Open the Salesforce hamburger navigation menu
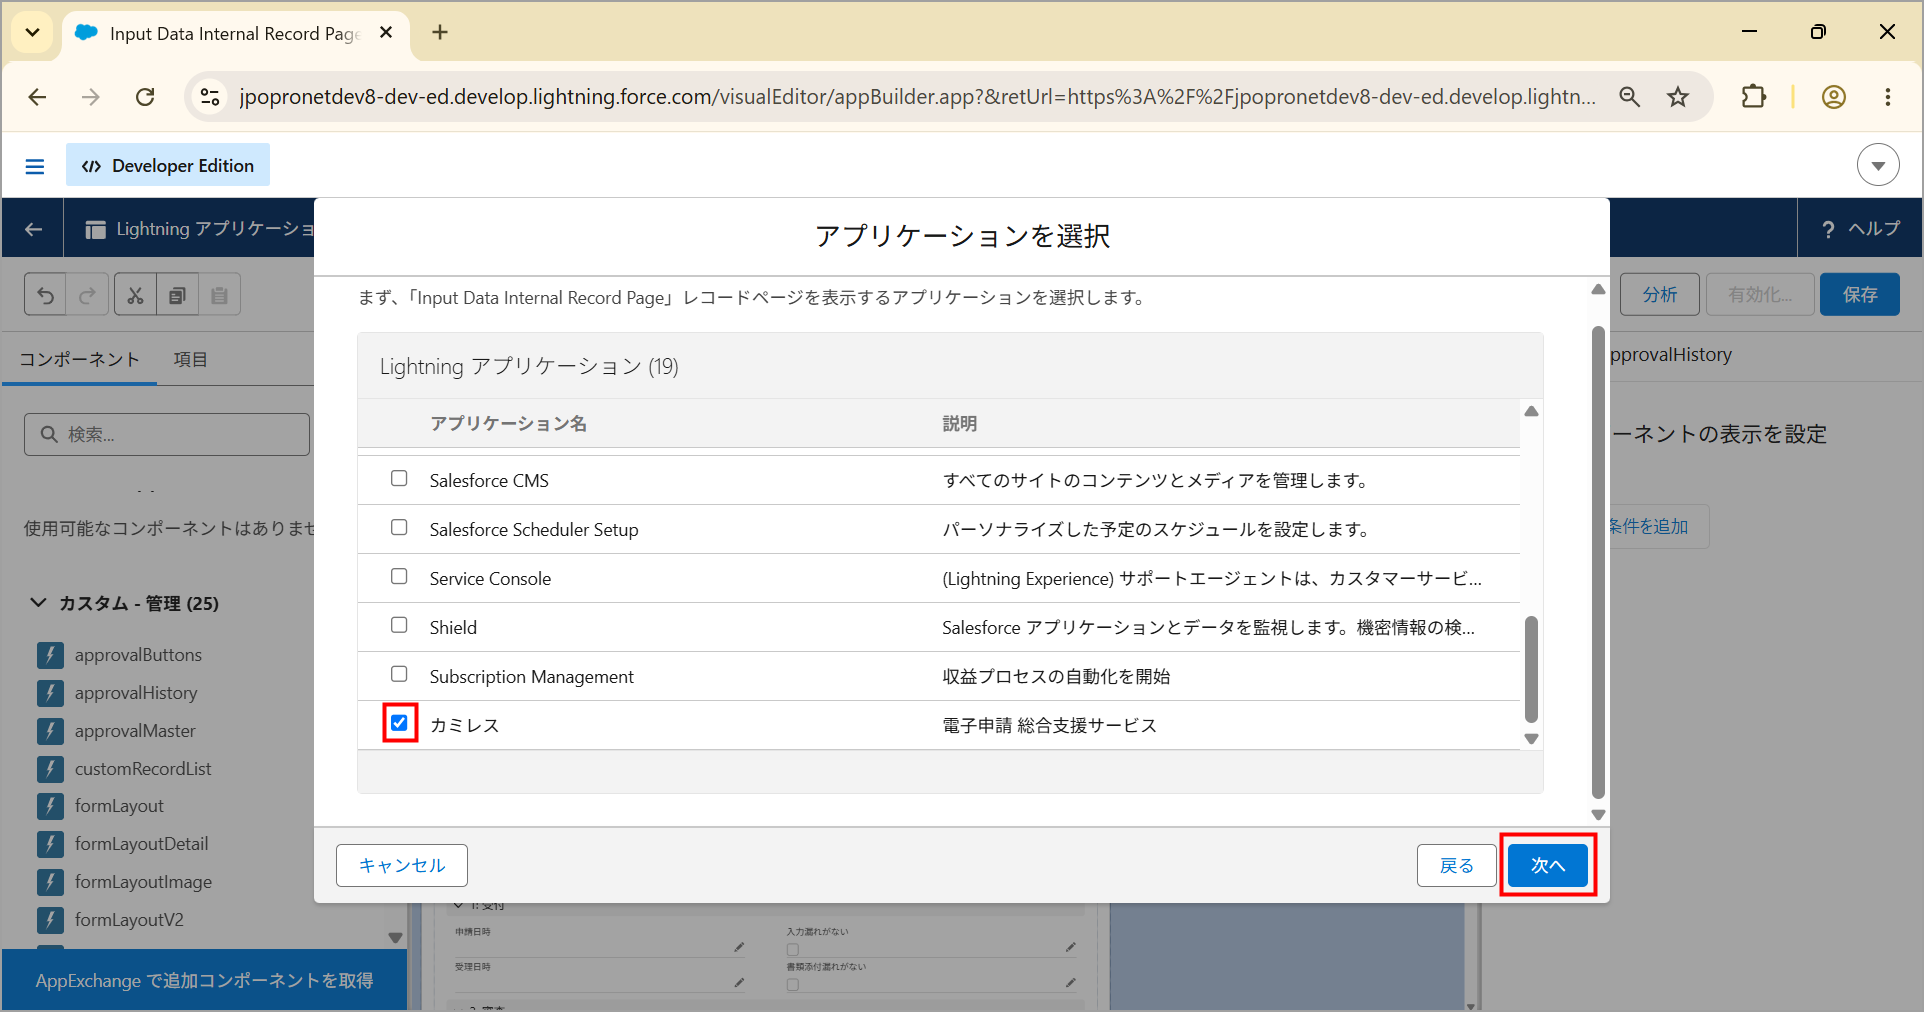The height and width of the screenshot is (1012, 1924). [35, 166]
